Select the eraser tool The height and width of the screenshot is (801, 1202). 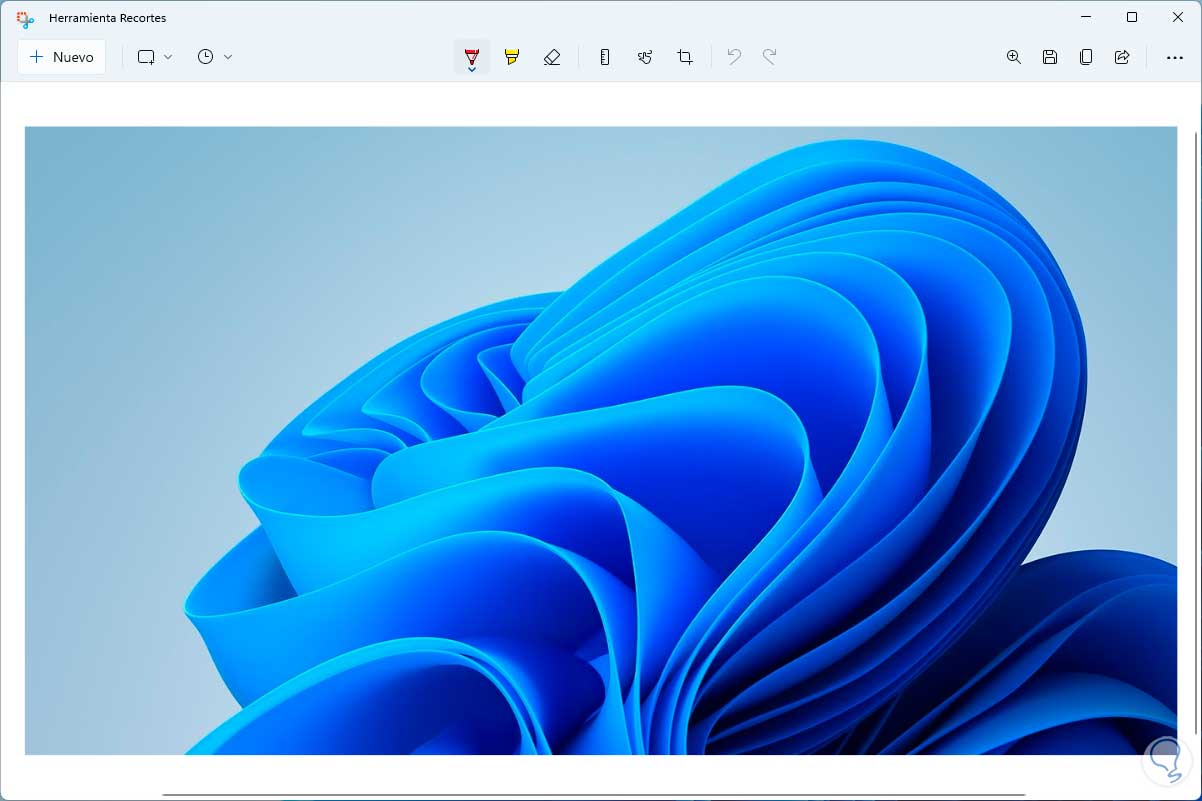point(552,57)
